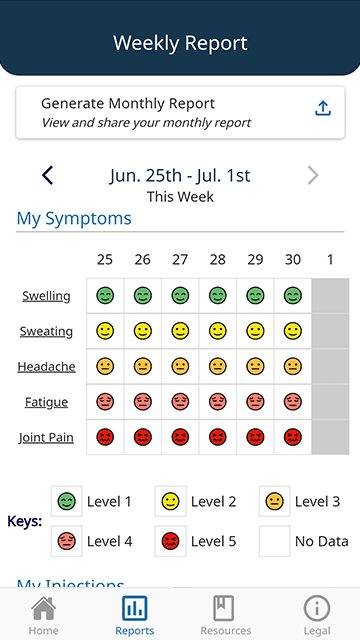Open the Resources bookmark icon
This screenshot has width=360, height=640.
click(x=225, y=608)
